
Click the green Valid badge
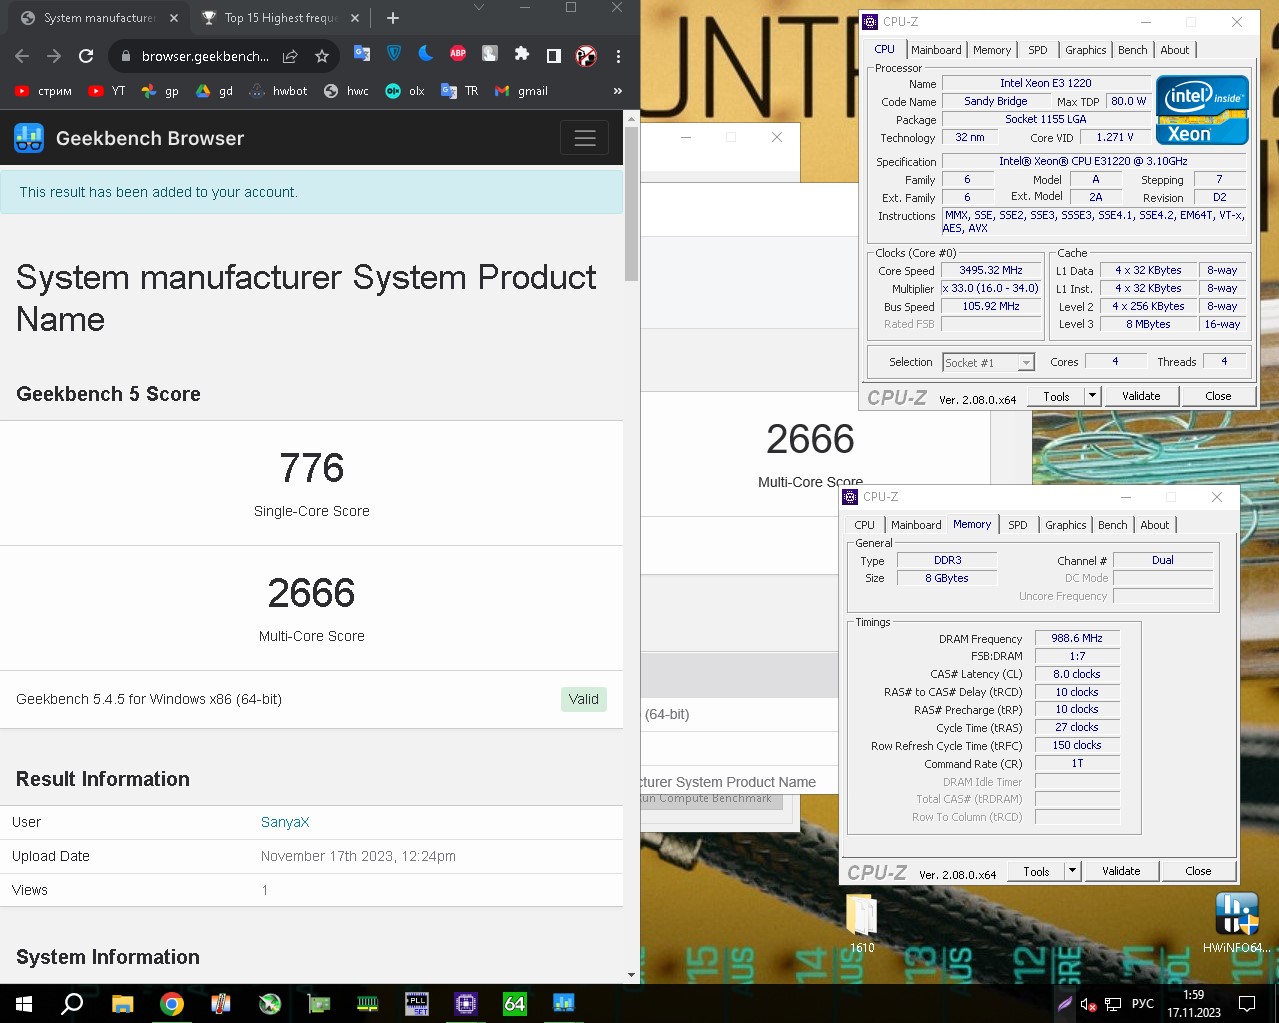[584, 699]
